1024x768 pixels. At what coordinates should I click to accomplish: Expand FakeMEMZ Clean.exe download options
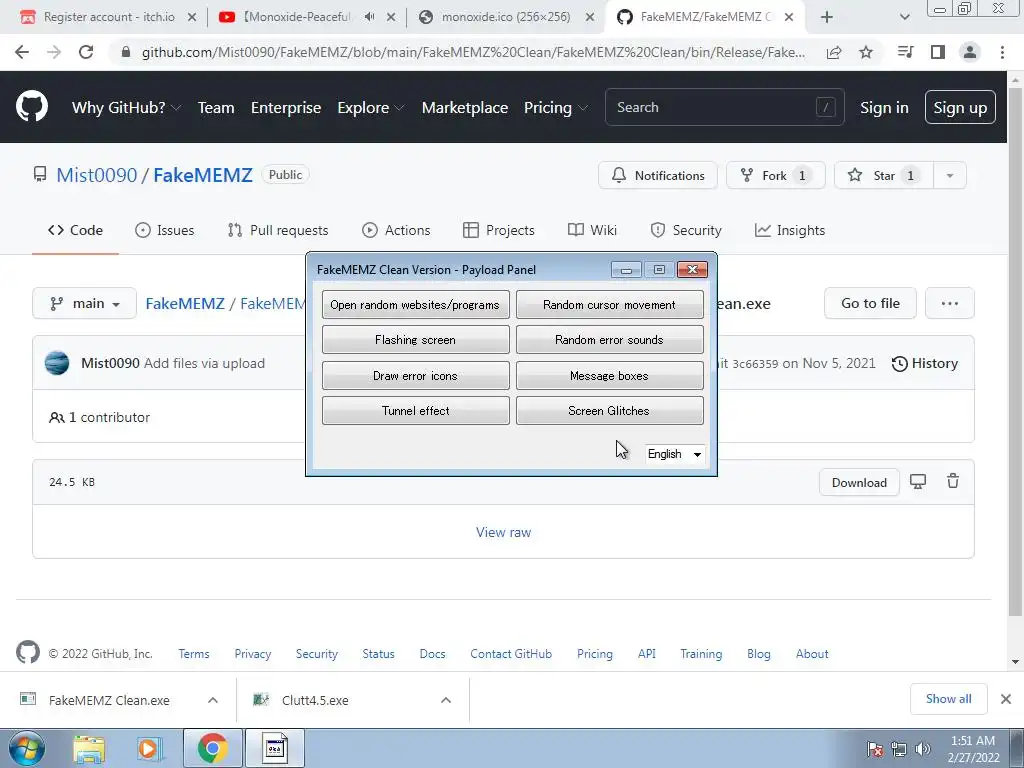point(213,700)
